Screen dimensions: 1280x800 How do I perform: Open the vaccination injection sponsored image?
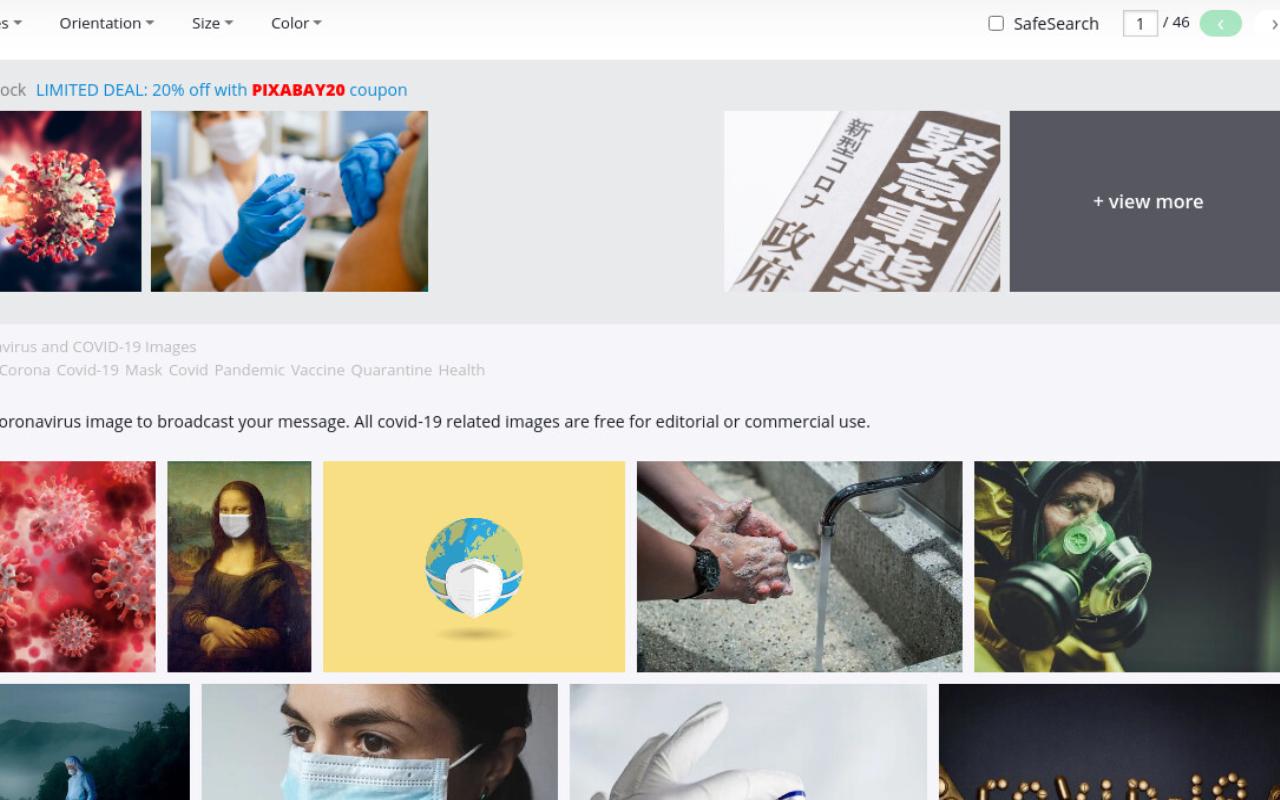tap(289, 201)
